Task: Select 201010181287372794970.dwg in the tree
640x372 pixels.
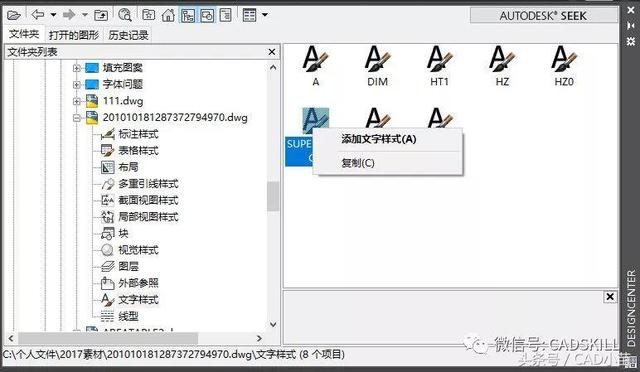Action: click(x=175, y=118)
